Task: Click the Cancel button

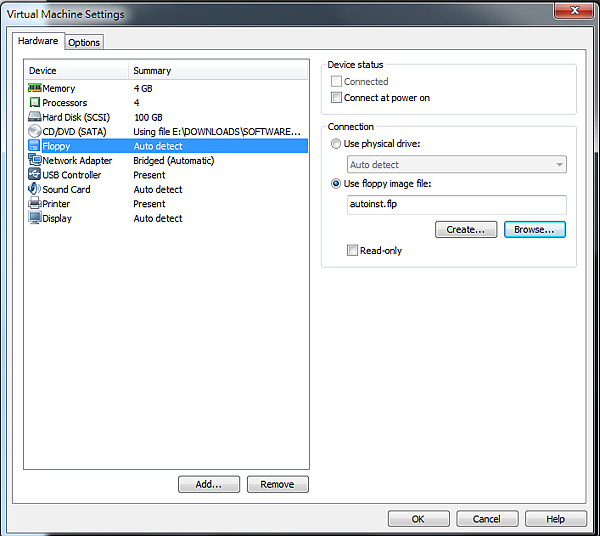Action: pos(487,519)
